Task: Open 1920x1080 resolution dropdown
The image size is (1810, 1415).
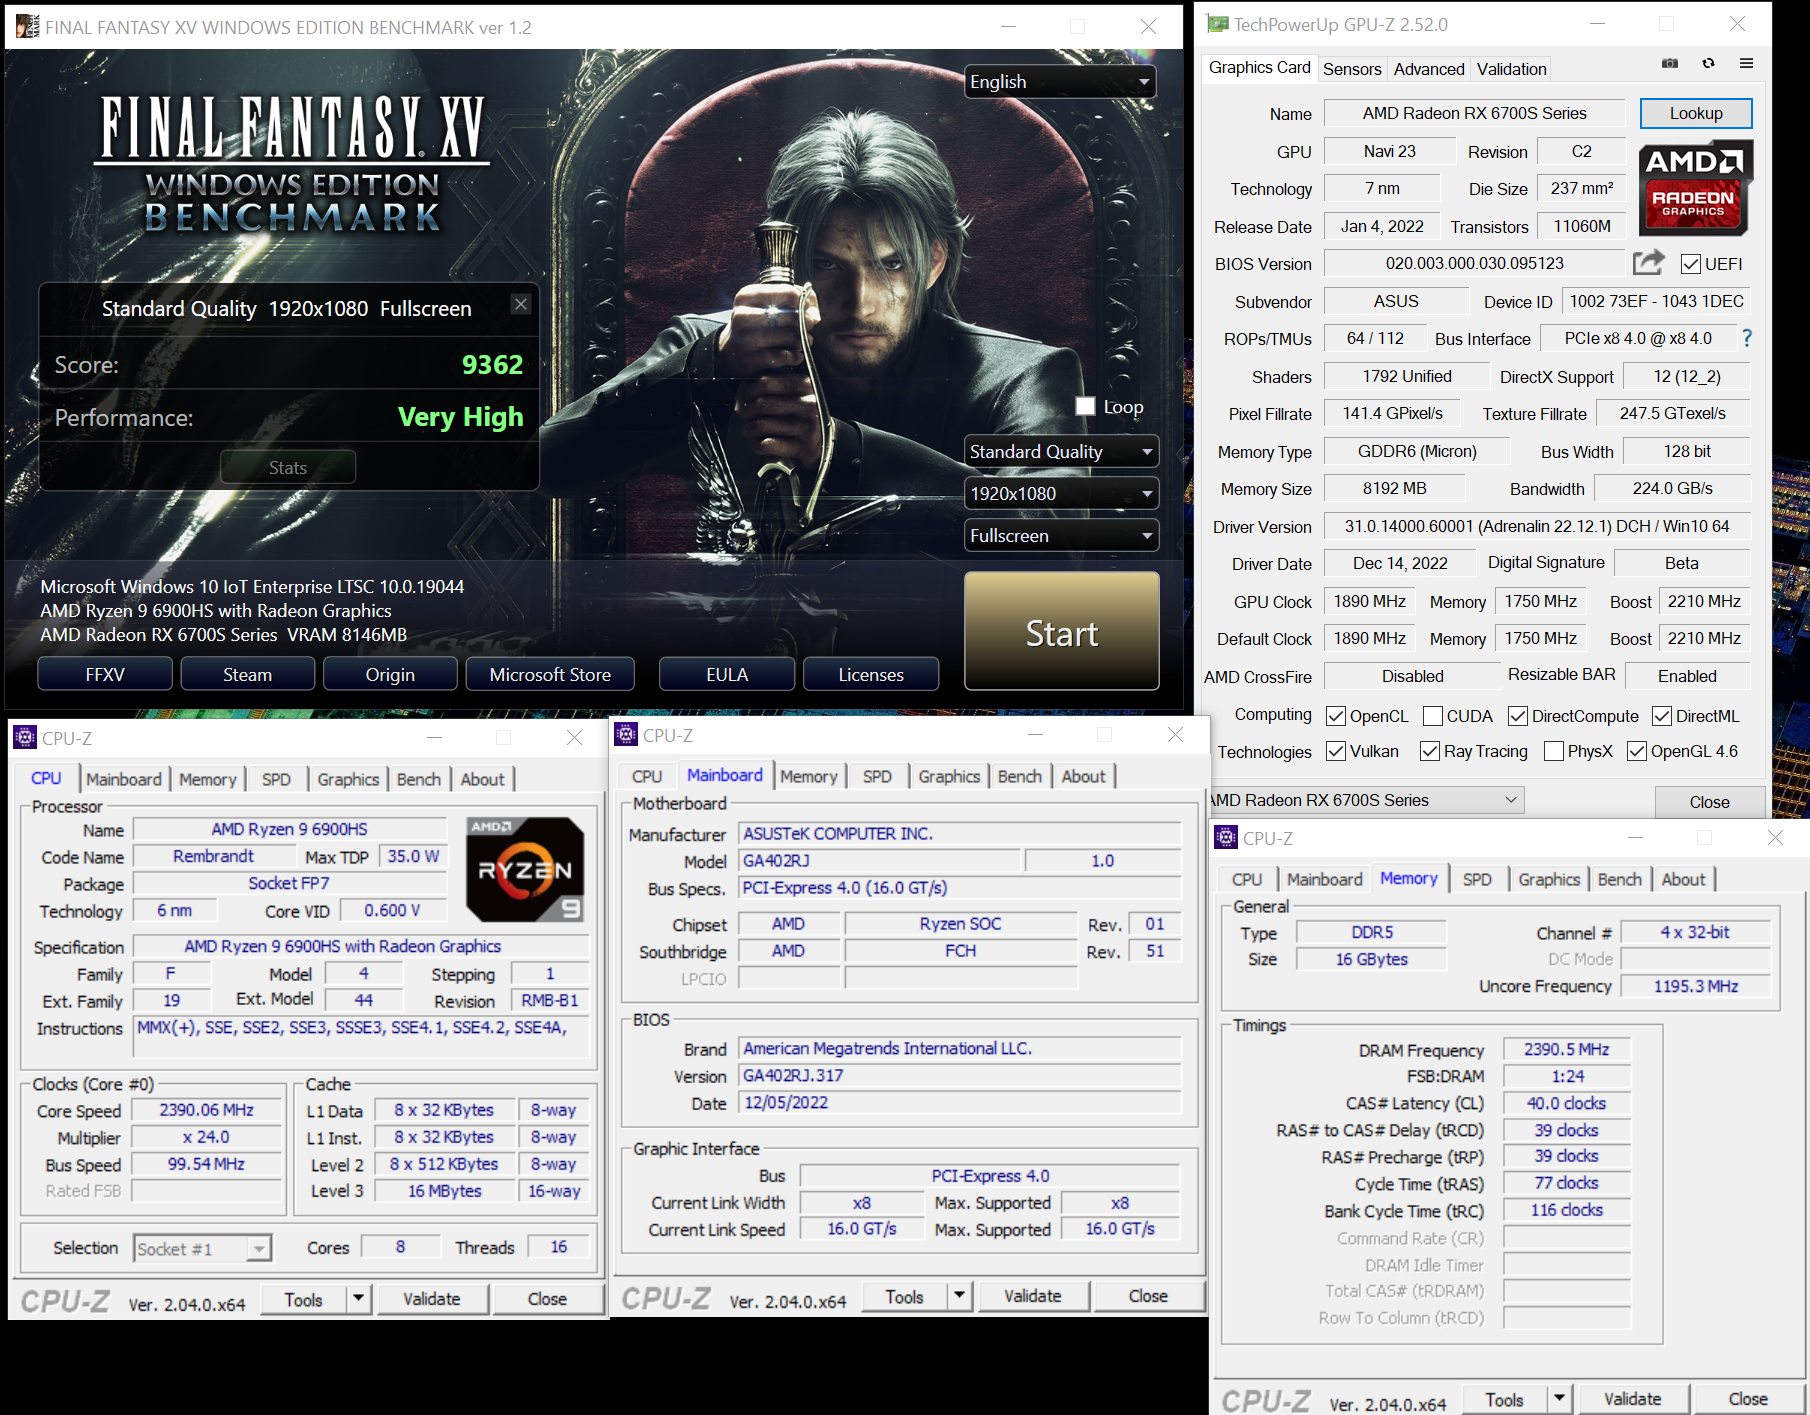Action: (x=1061, y=494)
